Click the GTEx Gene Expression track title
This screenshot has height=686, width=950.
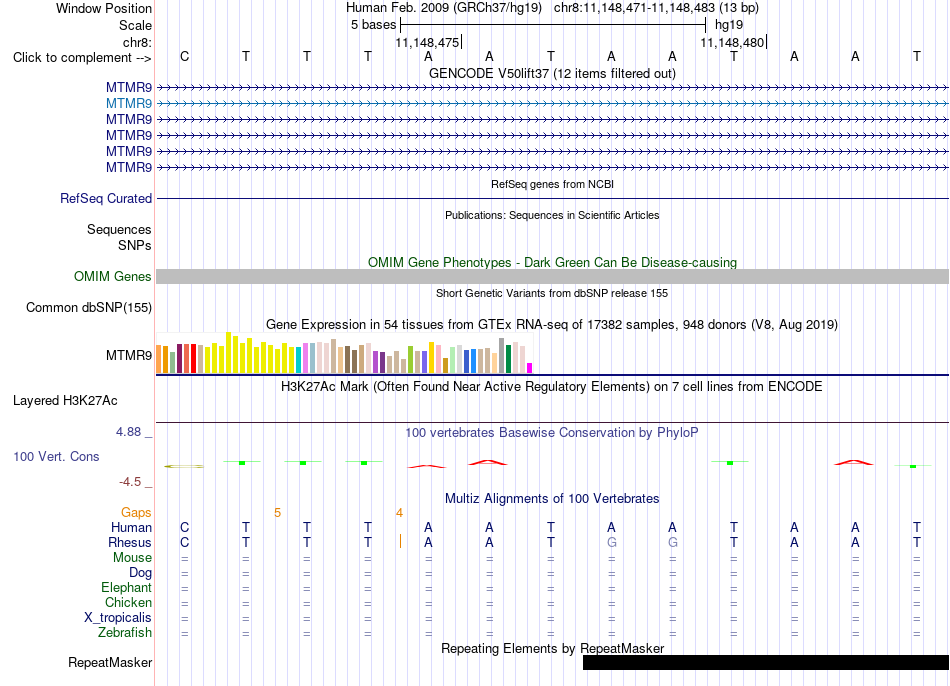(552, 325)
